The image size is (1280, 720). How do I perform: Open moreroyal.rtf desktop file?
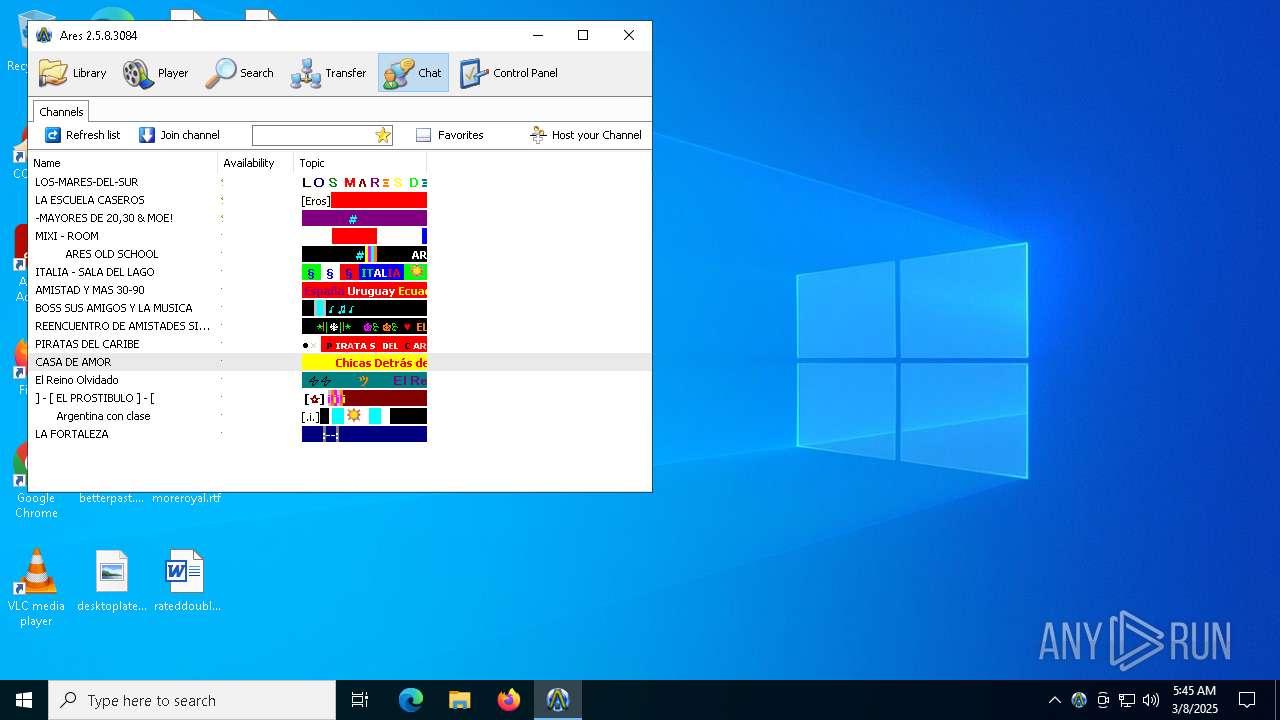click(187, 498)
